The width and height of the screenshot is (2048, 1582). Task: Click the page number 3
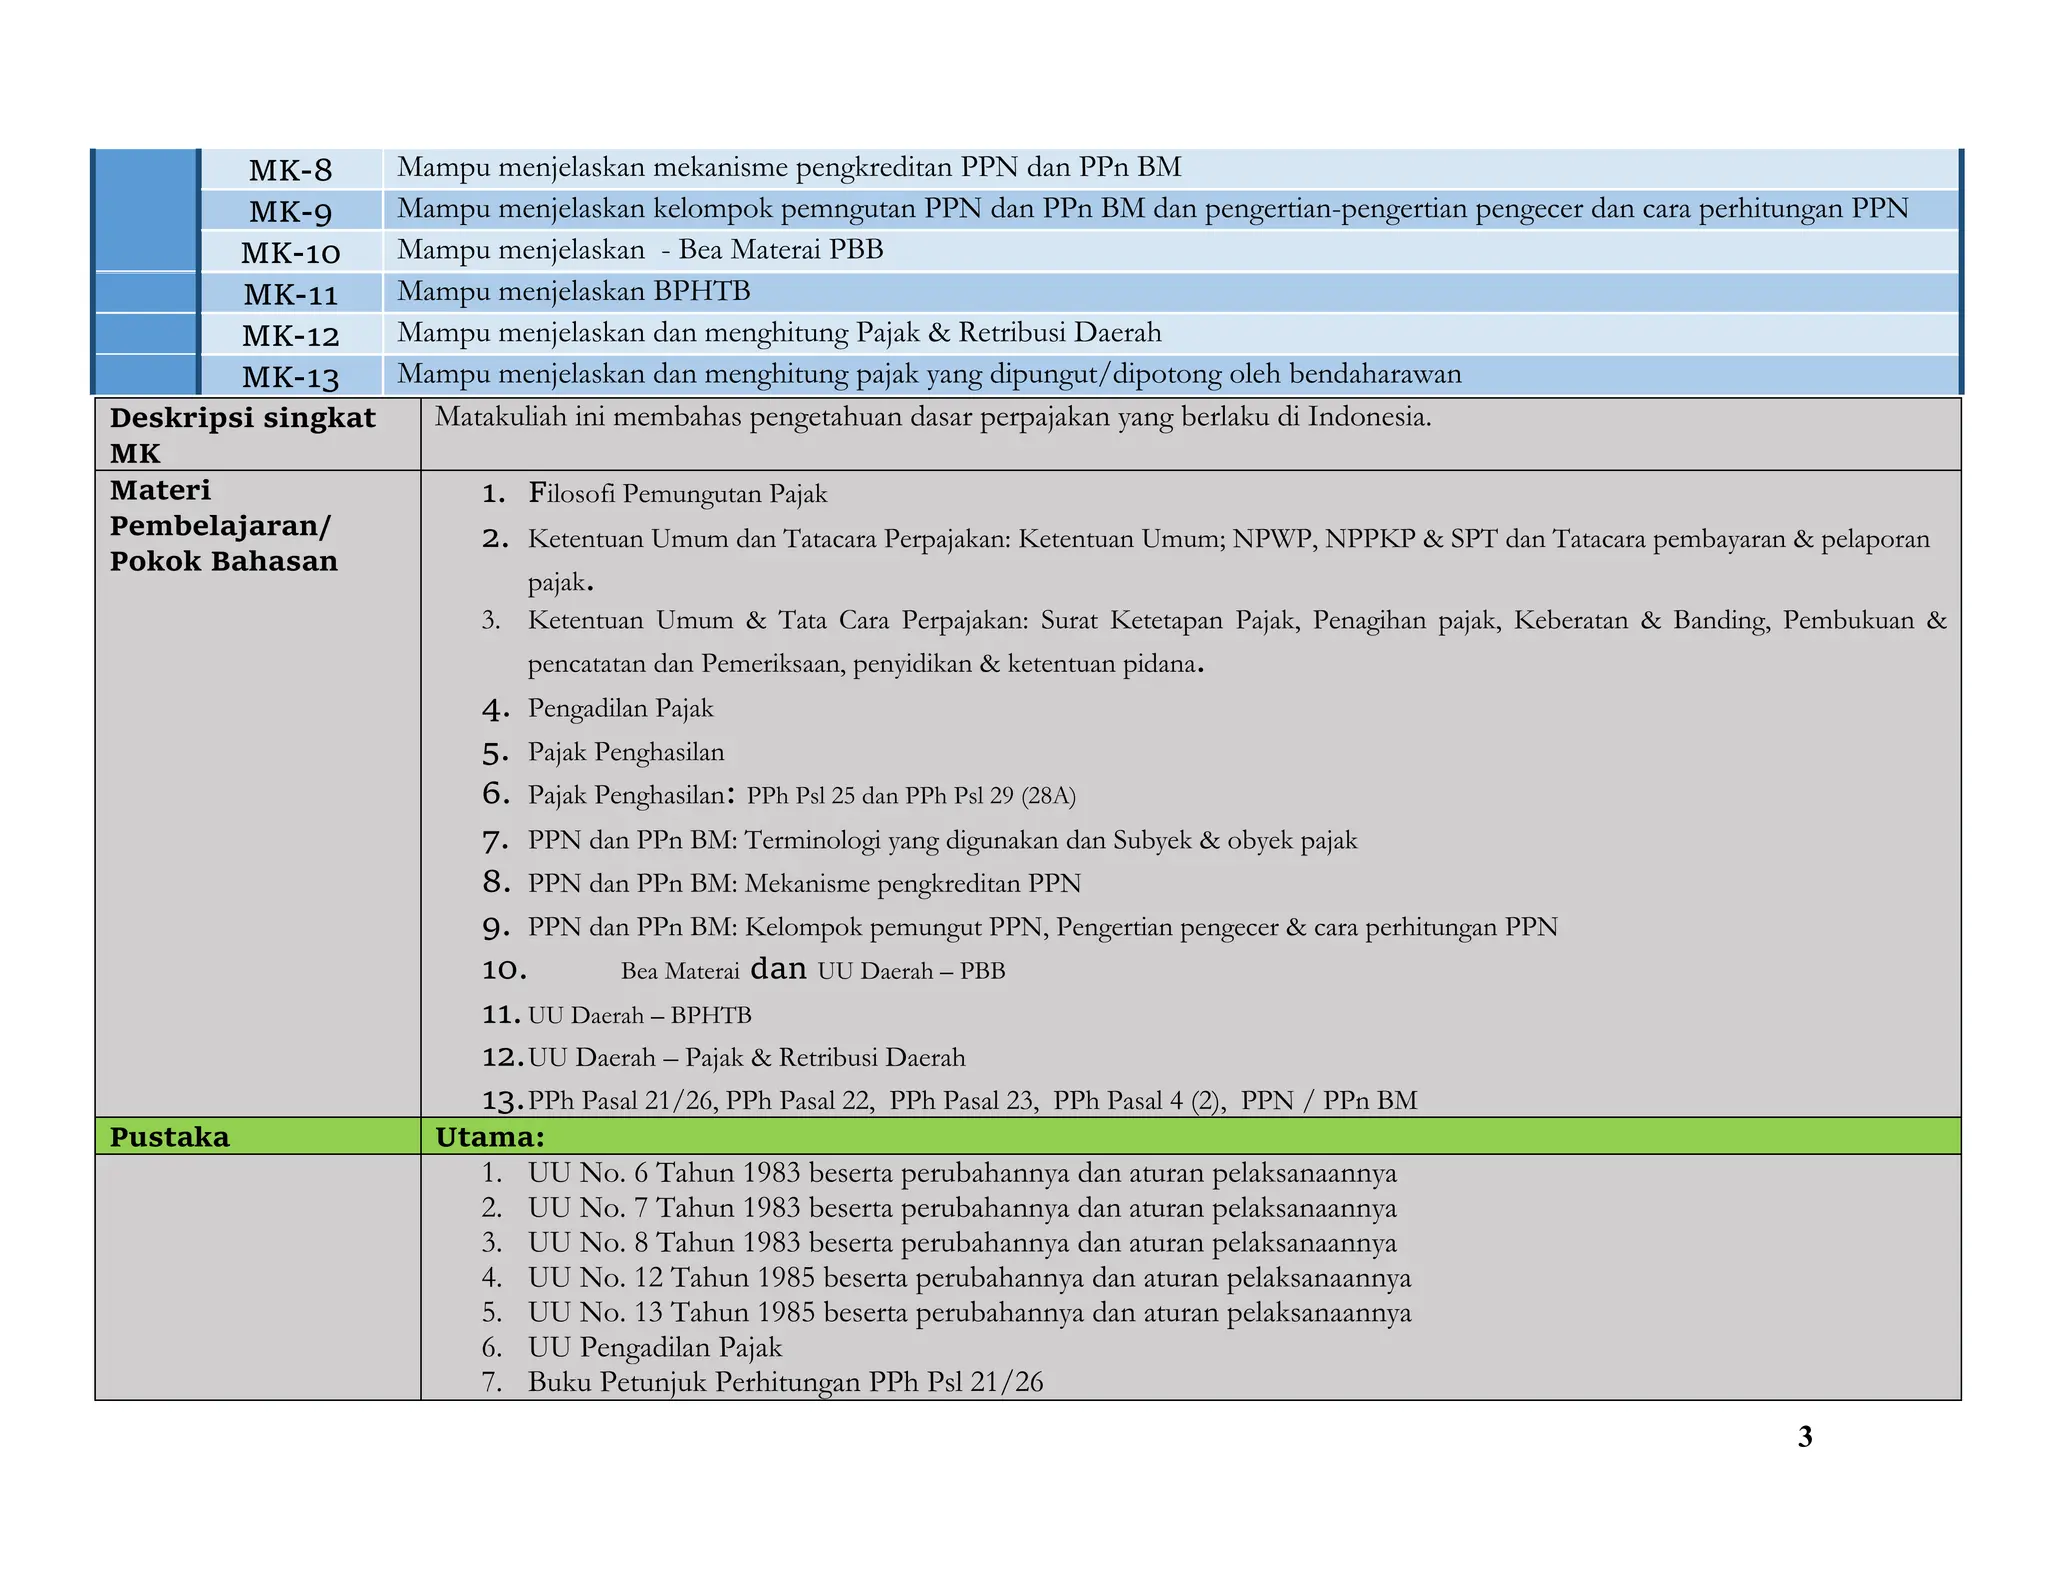pyautogui.click(x=1804, y=1437)
